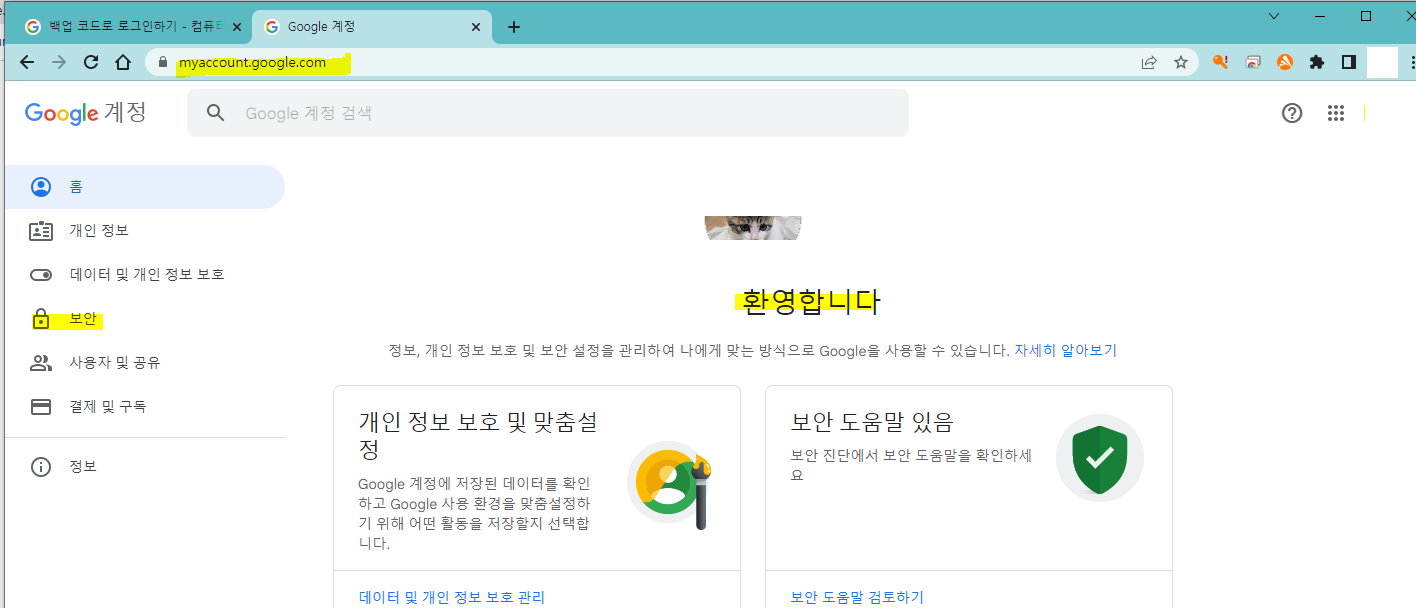1416x608 pixels.
Task: Open 데이터 및 개인 정보 보호 관리 link
Action: (x=452, y=597)
